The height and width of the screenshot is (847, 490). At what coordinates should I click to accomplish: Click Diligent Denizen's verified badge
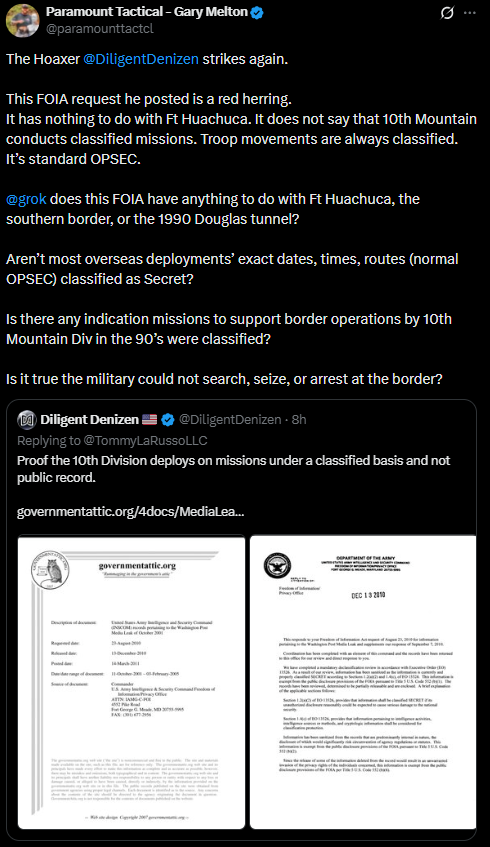[x=167, y=419]
